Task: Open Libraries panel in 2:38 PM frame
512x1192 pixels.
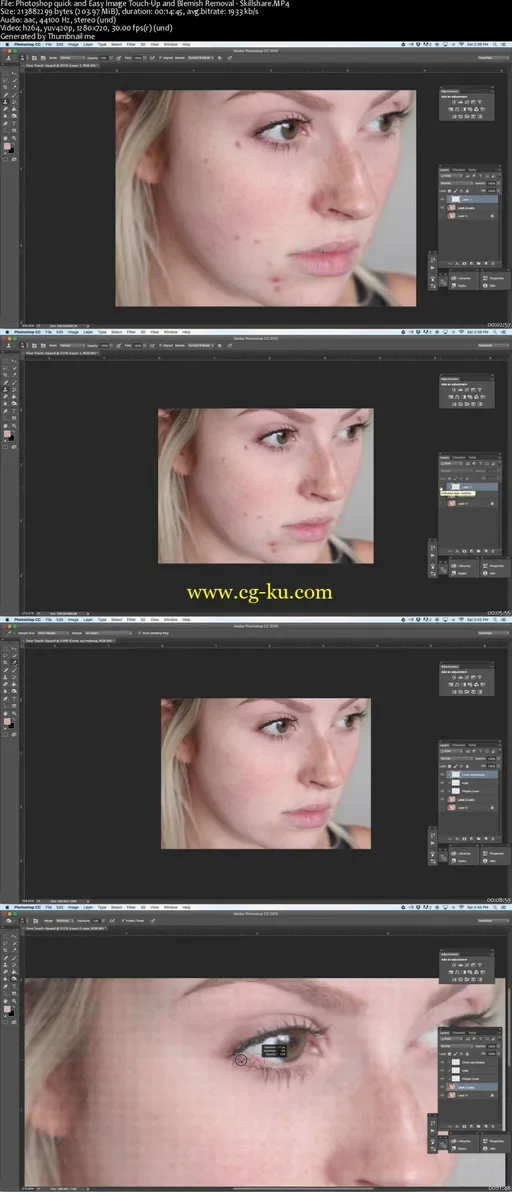Action: tap(462, 276)
